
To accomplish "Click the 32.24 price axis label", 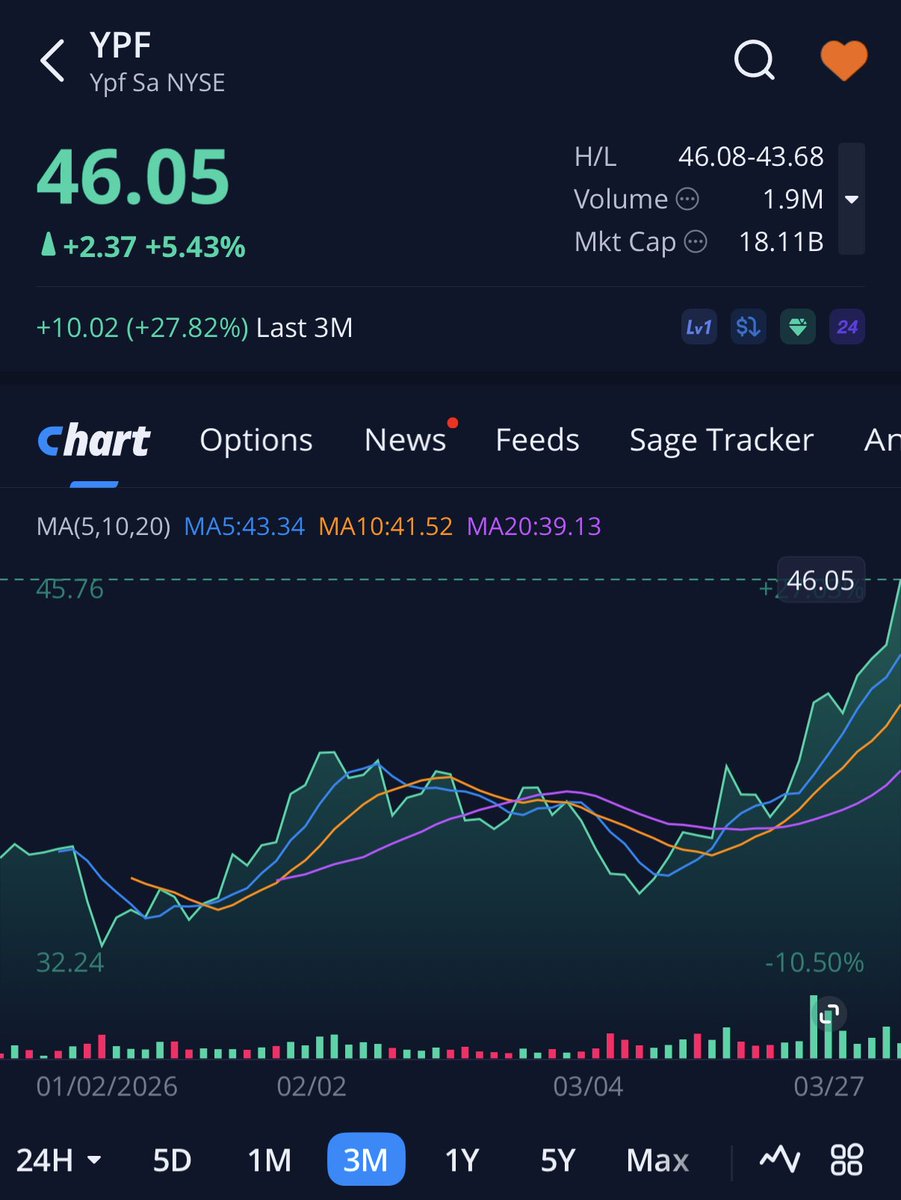I will (x=70, y=963).
